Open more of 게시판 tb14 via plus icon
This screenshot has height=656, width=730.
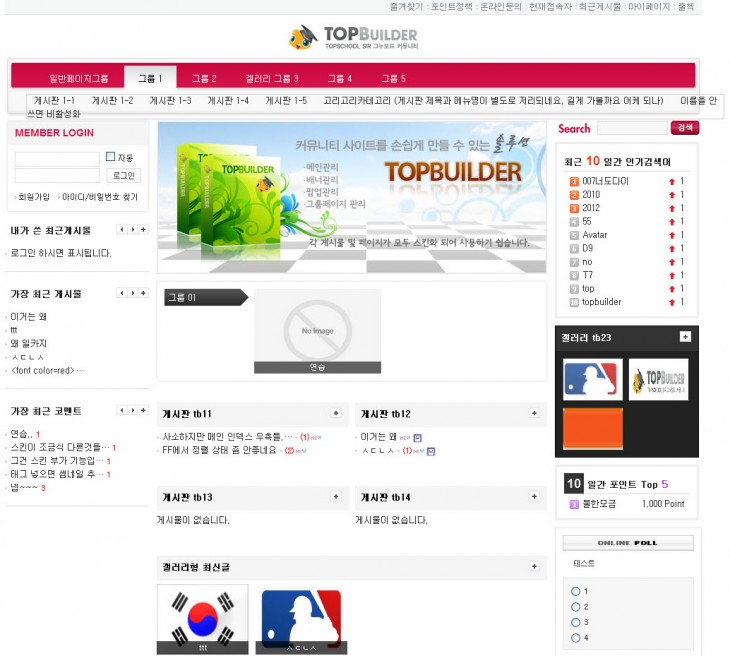[x=534, y=497]
